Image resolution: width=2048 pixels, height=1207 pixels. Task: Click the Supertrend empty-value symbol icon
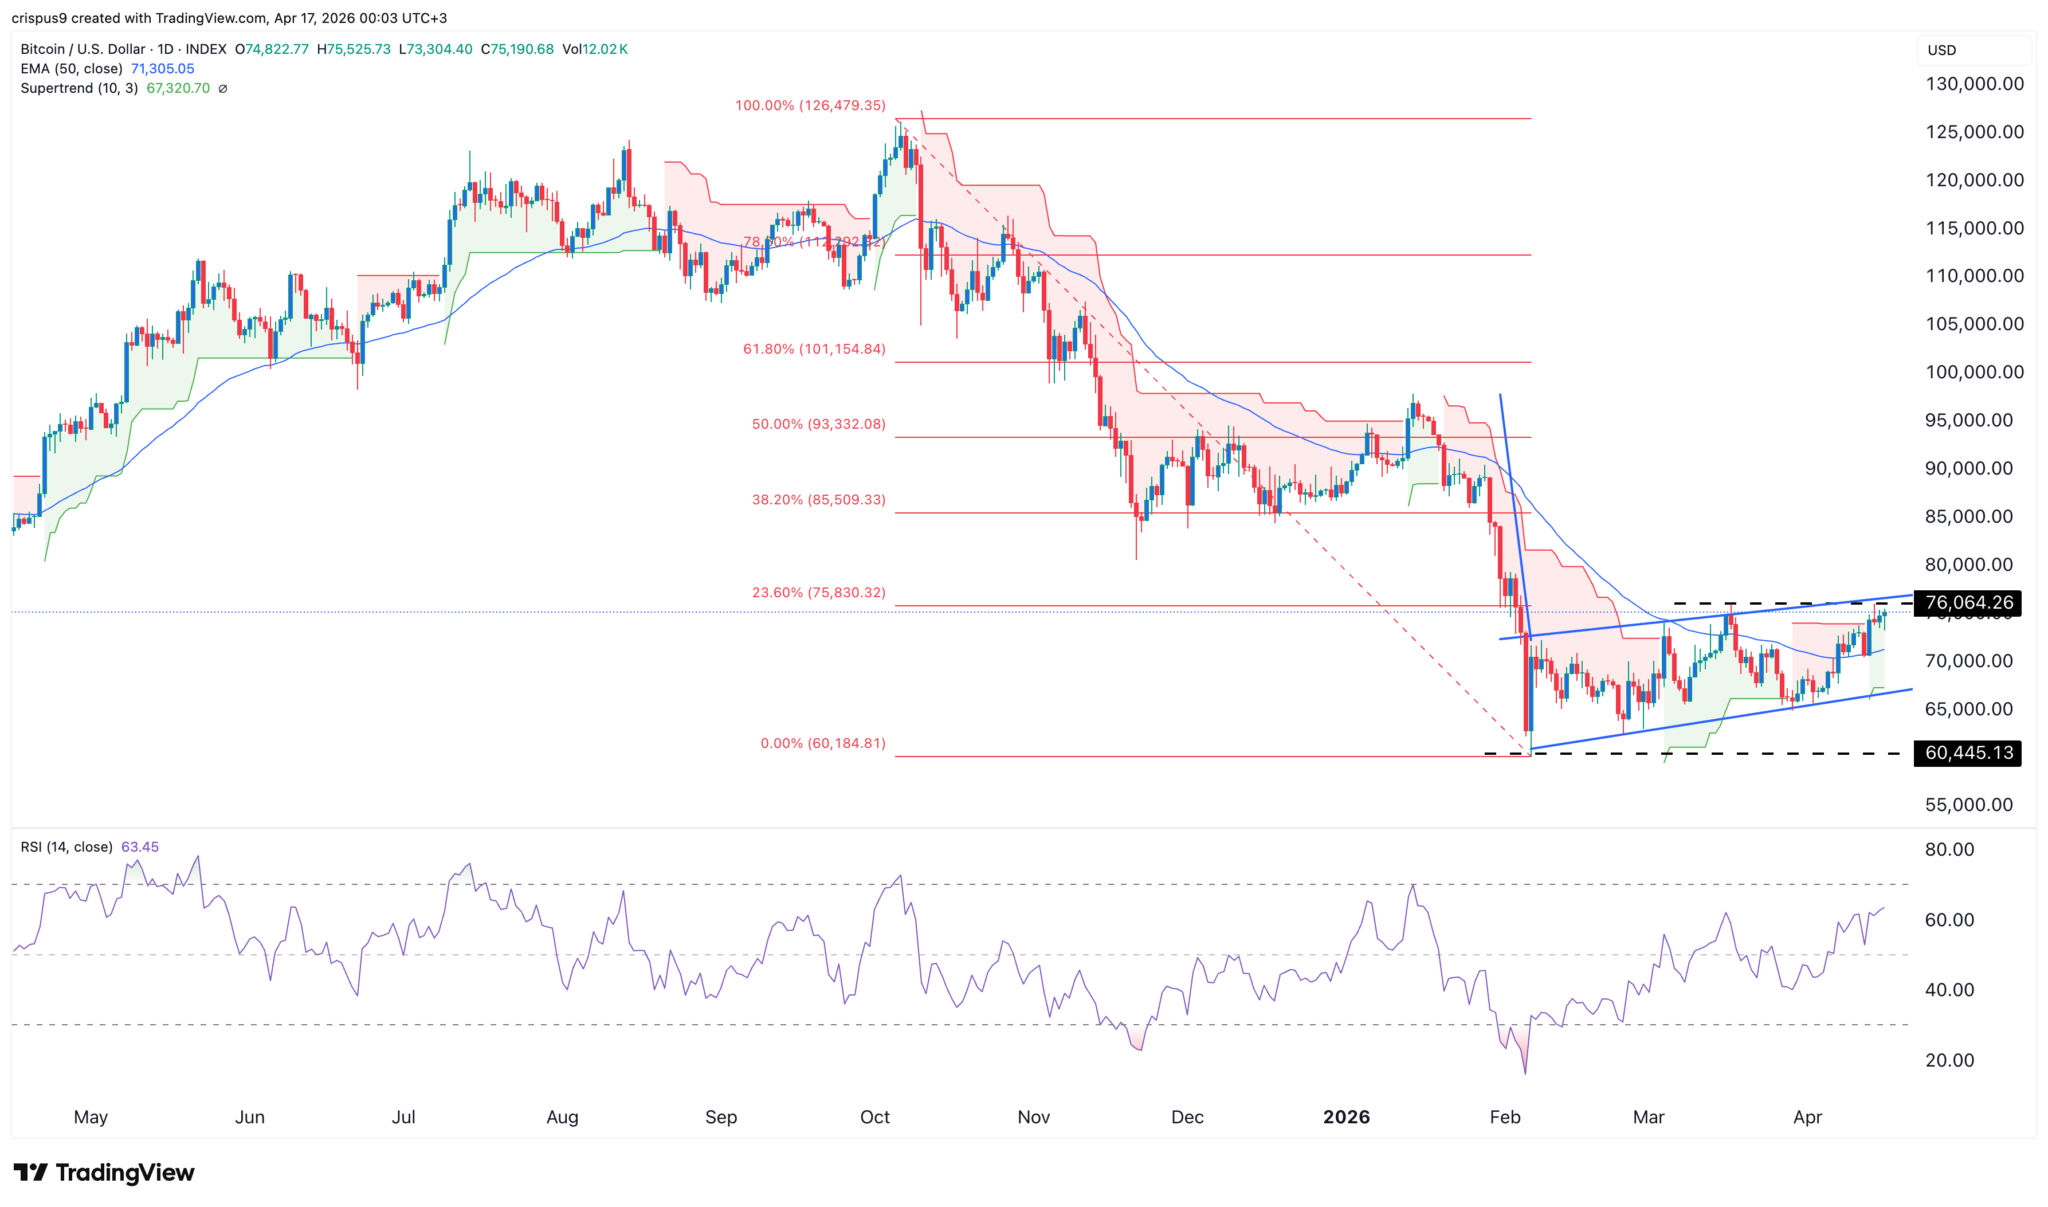coord(223,88)
